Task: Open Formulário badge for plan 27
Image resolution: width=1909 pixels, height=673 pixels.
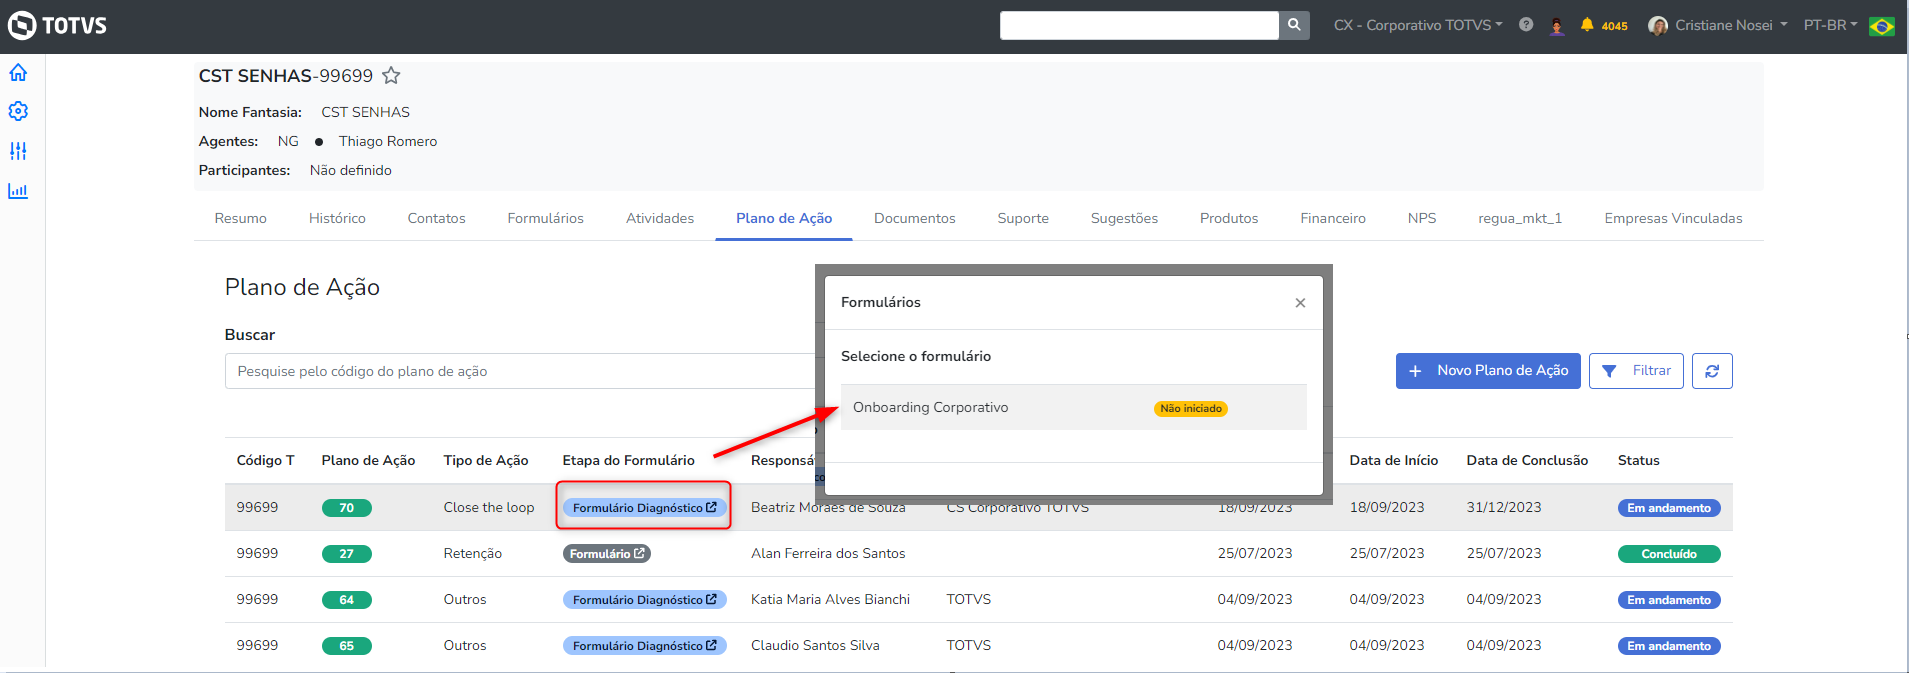Action: coord(607,554)
